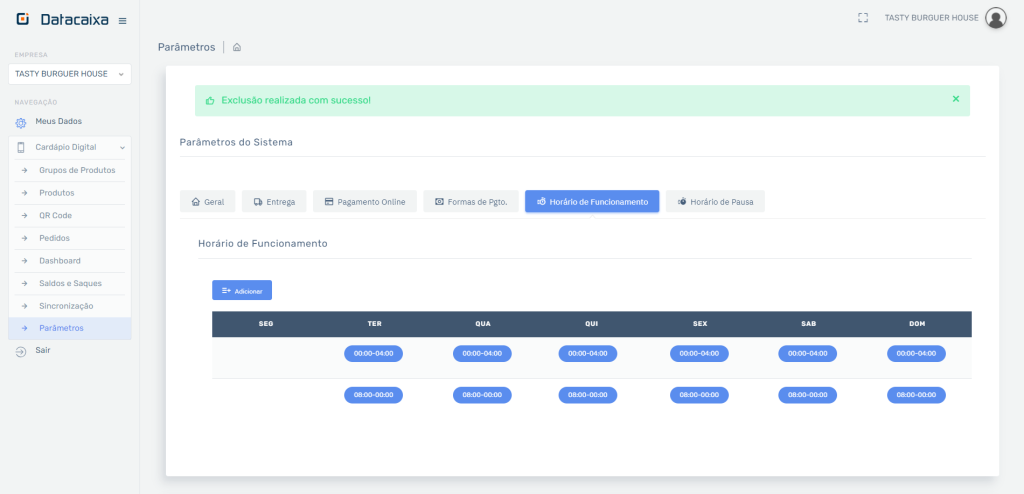Open the TASTY BURGUER HOUSE company dropdown
This screenshot has height=494, width=1024.
(x=69, y=74)
